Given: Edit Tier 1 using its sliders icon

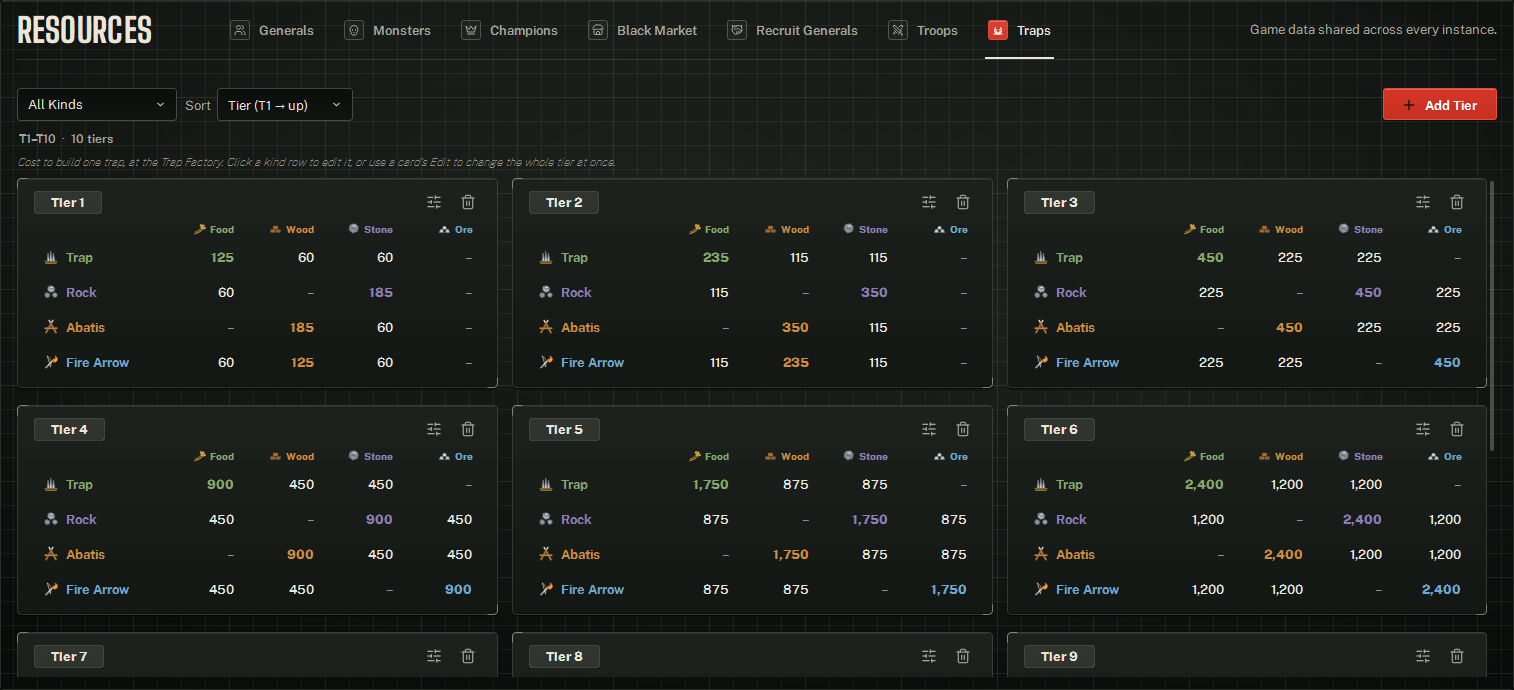Looking at the screenshot, I should click(434, 202).
